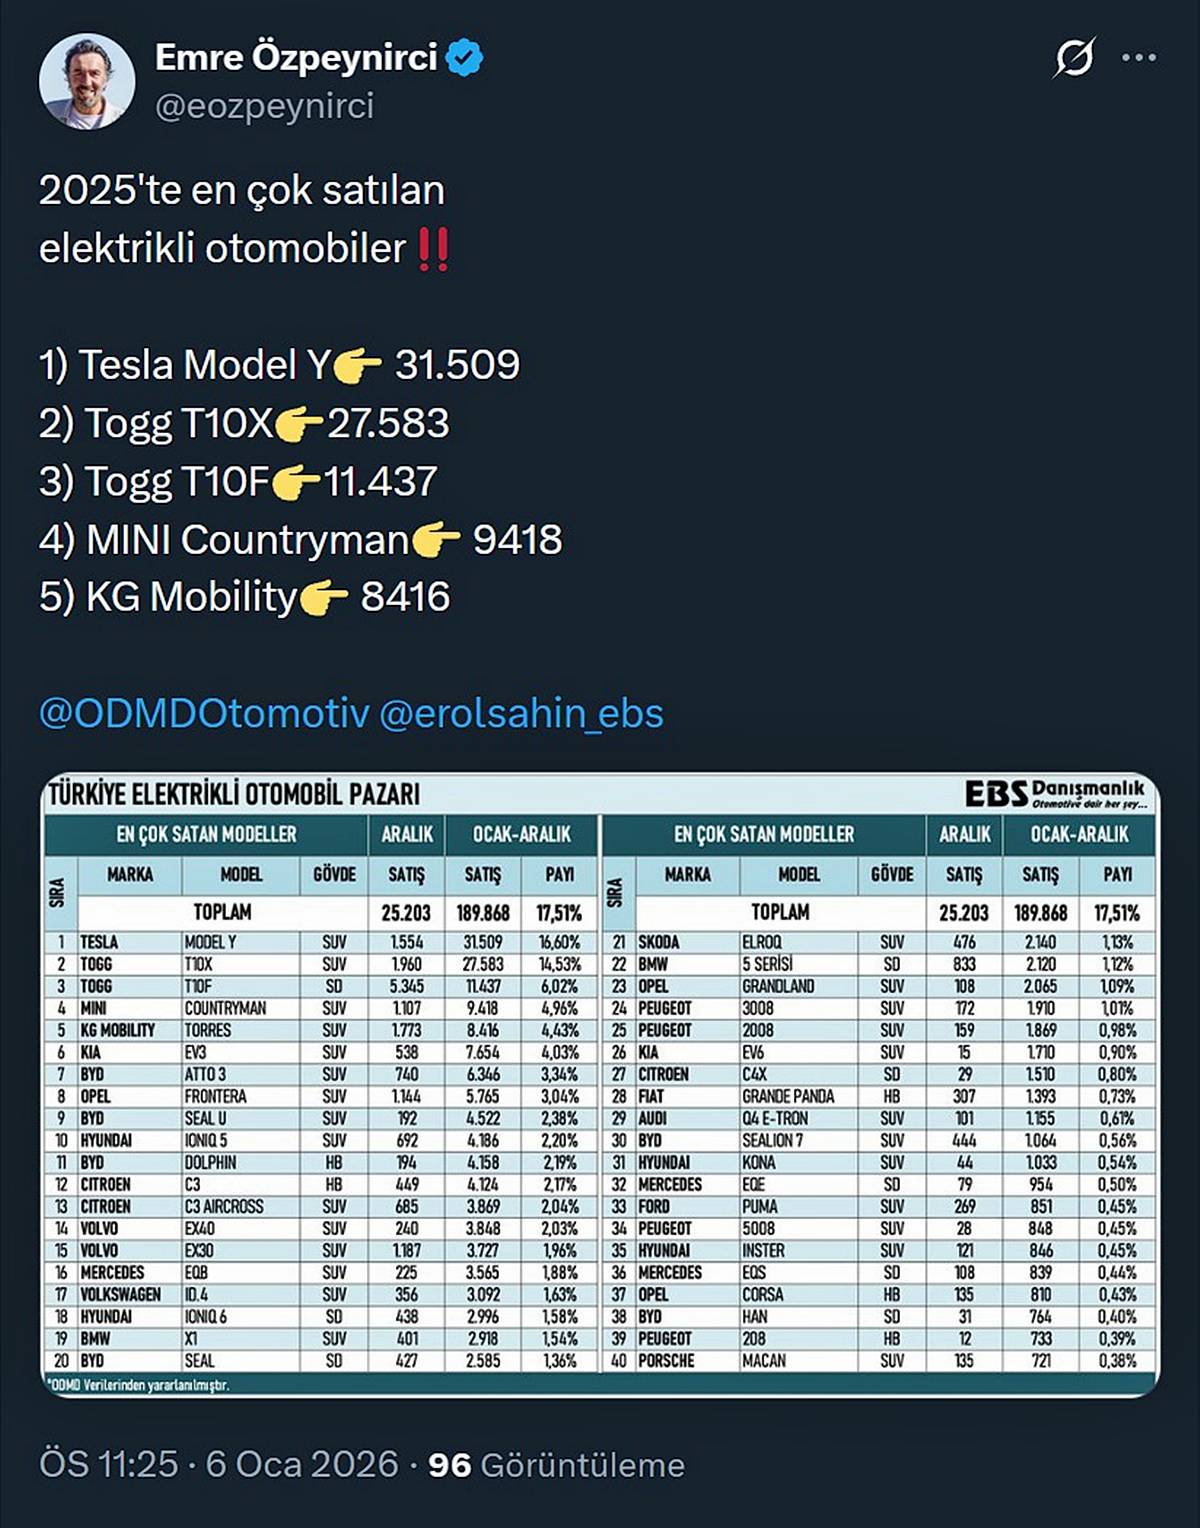Select the Tesla Model Y table row
This screenshot has height=1528, width=1200.
tap(300, 940)
